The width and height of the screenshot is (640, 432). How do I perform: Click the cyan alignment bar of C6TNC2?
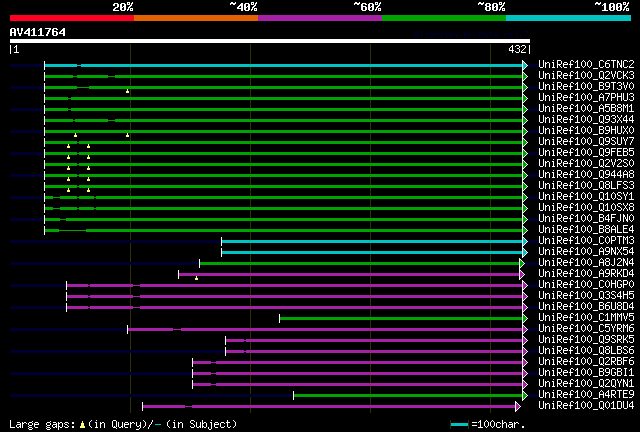(284, 65)
